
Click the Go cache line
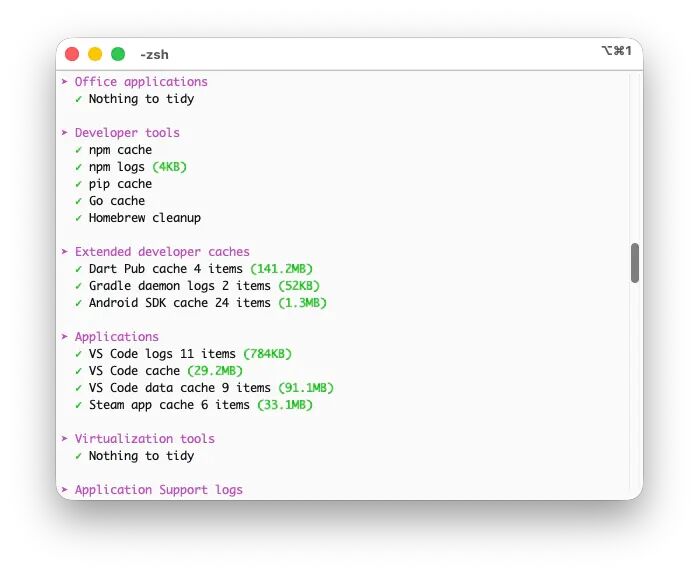(x=117, y=201)
